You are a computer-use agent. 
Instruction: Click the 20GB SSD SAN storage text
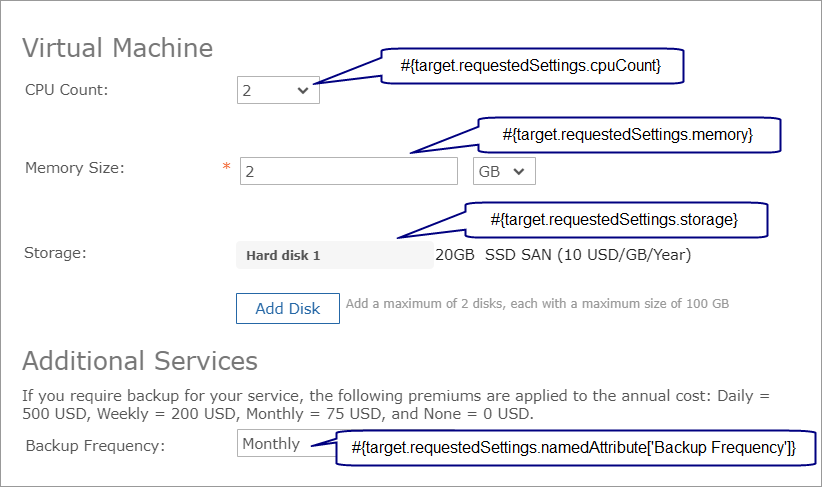tap(563, 255)
